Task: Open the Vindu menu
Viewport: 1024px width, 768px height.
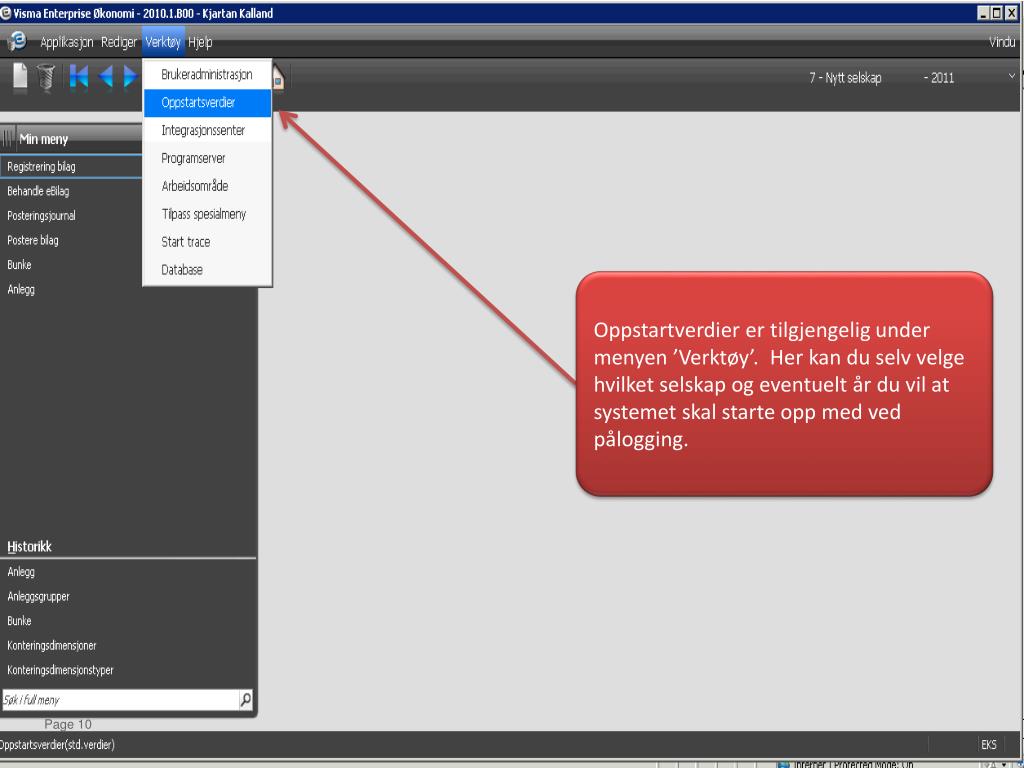Action: (x=1002, y=42)
